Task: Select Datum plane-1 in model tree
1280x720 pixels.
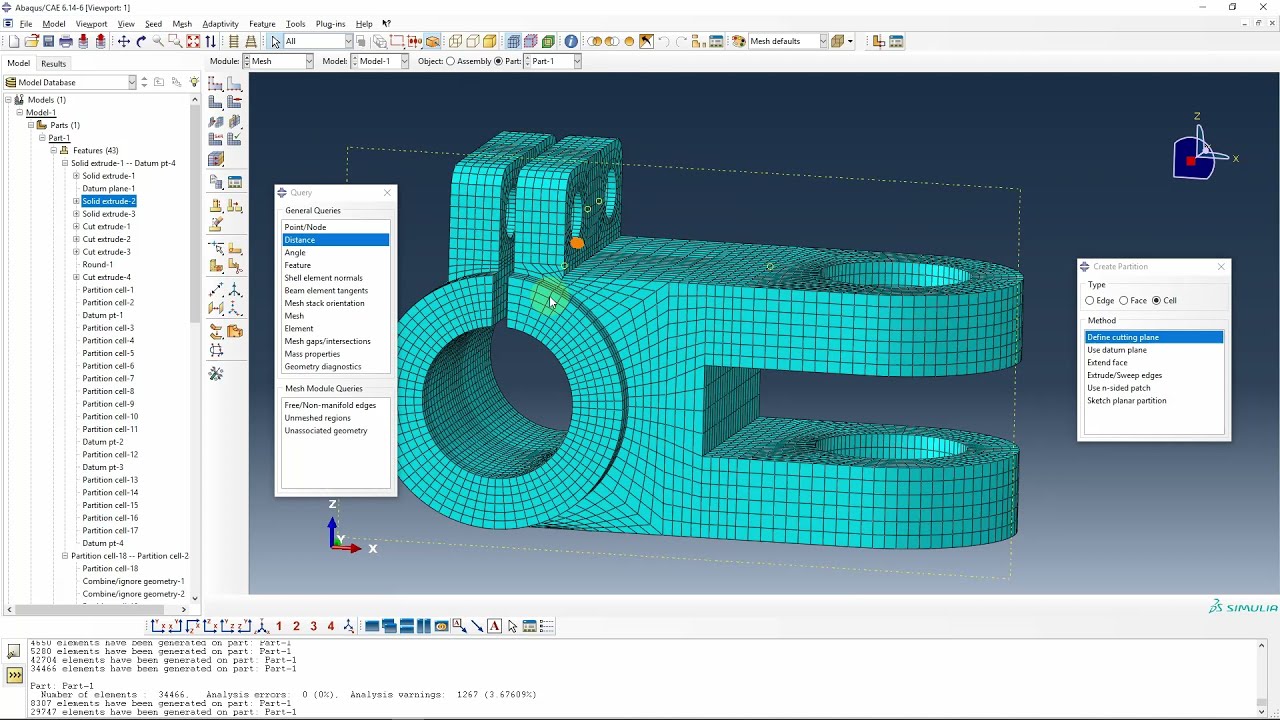Action: 108,188
